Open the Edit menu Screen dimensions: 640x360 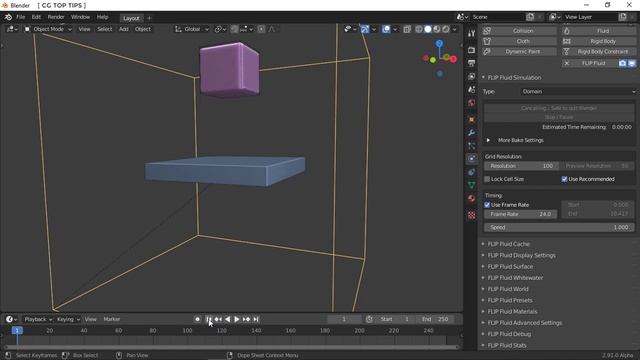click(36, 17)
